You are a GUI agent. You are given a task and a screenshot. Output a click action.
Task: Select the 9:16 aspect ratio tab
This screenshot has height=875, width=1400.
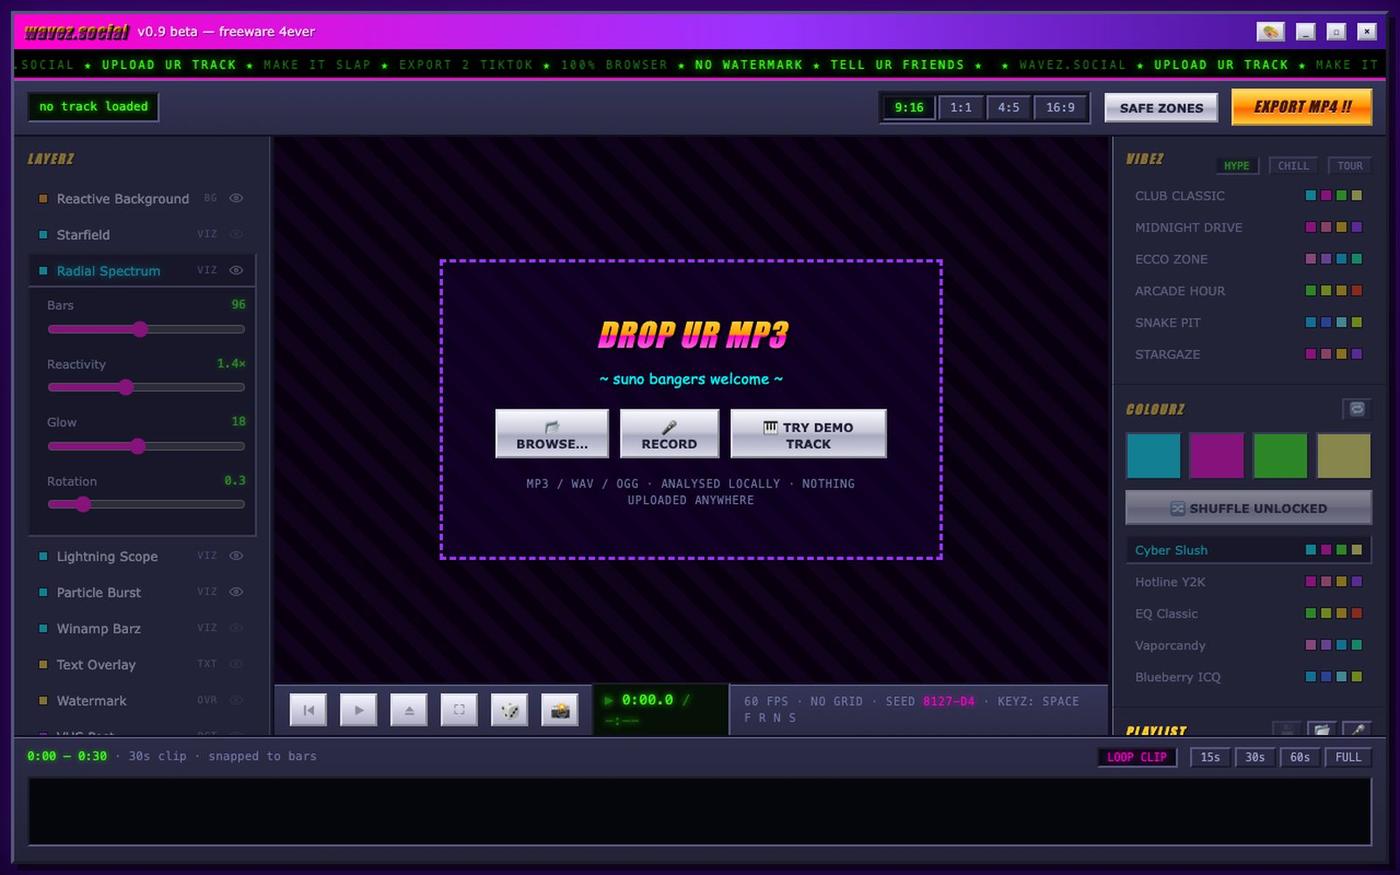[909, 108]
